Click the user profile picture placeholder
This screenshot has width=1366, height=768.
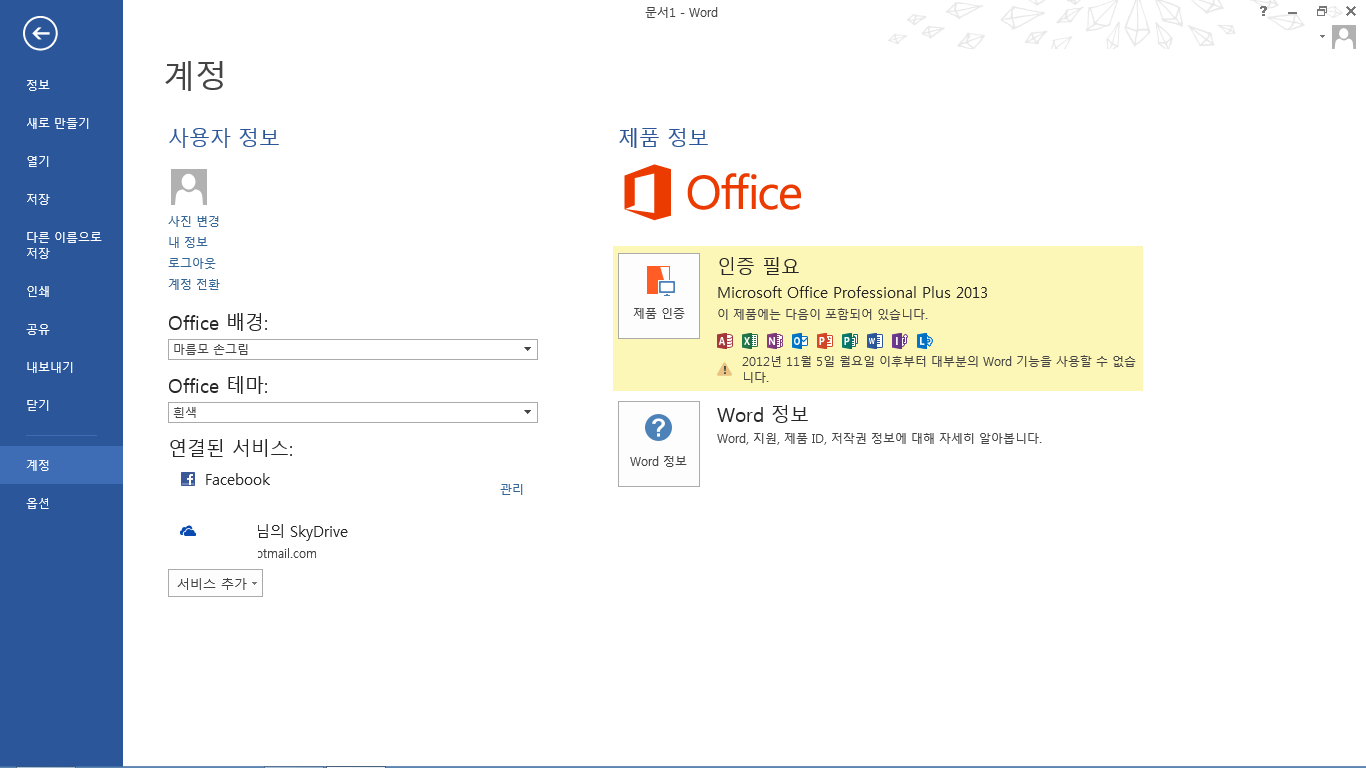pyautogui.click(x=189, y=187)
